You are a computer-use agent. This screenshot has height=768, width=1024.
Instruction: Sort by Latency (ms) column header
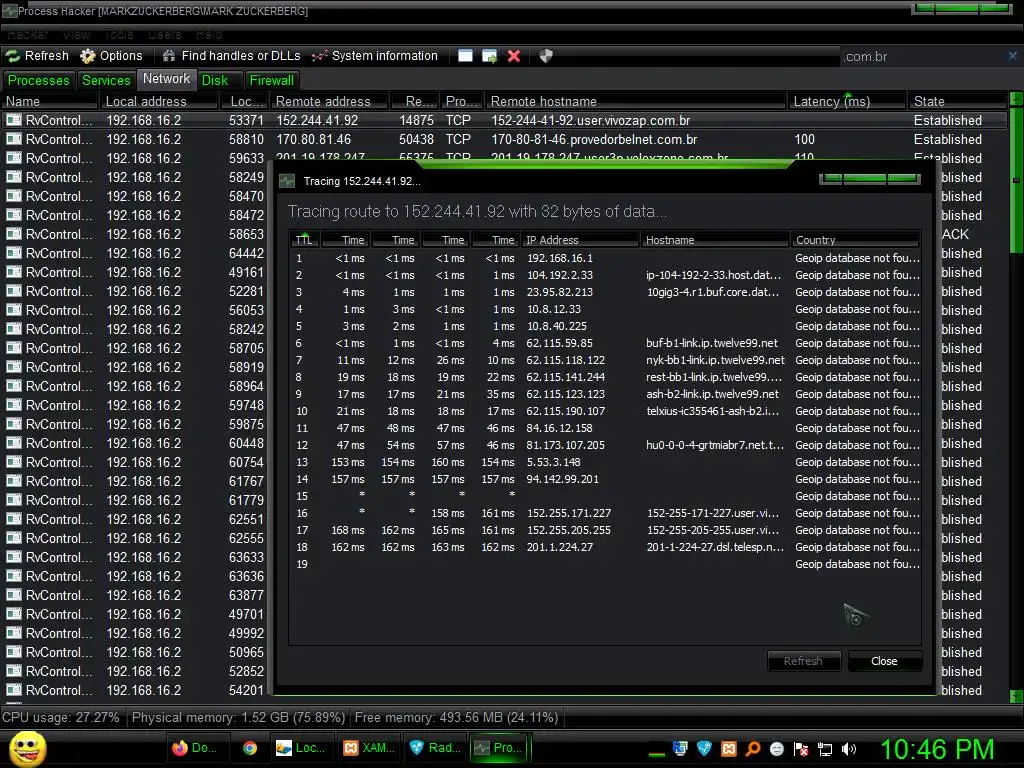(x=846, y=101)
